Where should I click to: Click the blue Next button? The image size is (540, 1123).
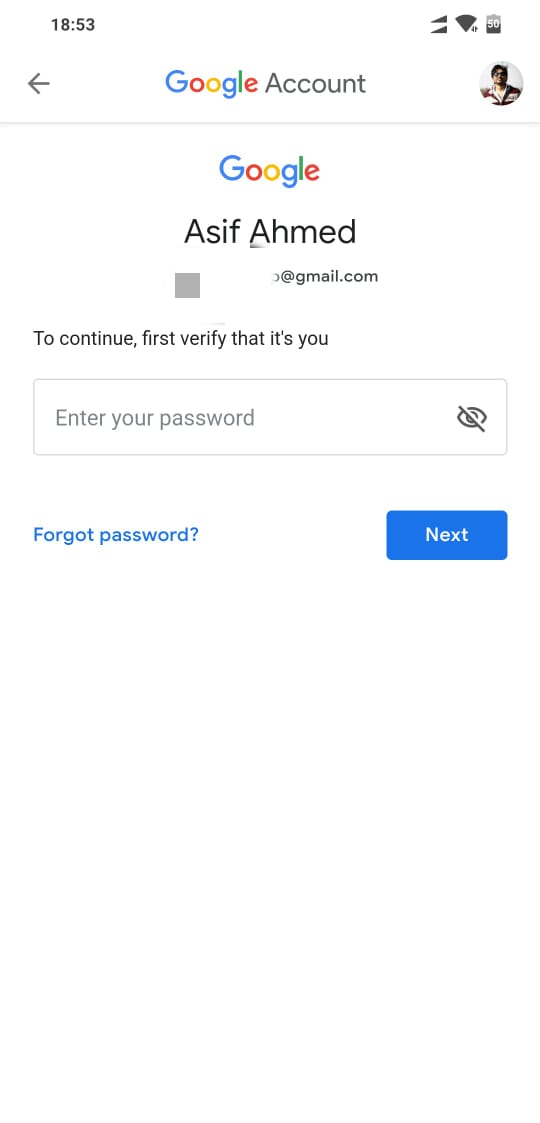coord(447,535)
